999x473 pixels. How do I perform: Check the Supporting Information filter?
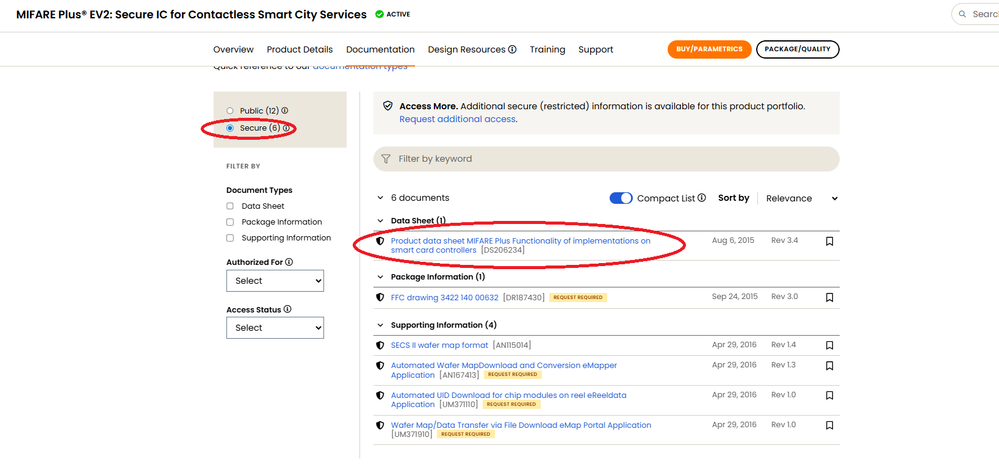(230, 238)
